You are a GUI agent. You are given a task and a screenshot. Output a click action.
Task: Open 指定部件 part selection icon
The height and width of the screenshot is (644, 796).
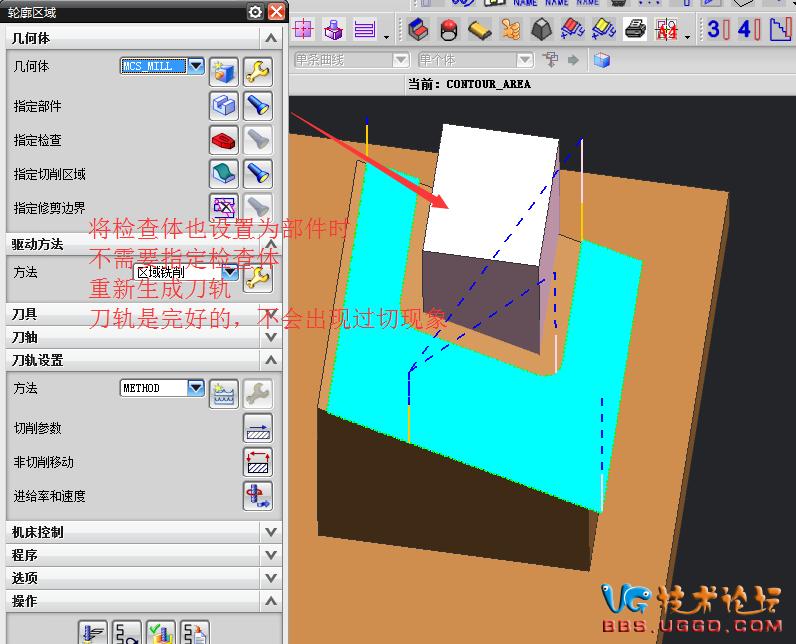[x=223, y=105]
